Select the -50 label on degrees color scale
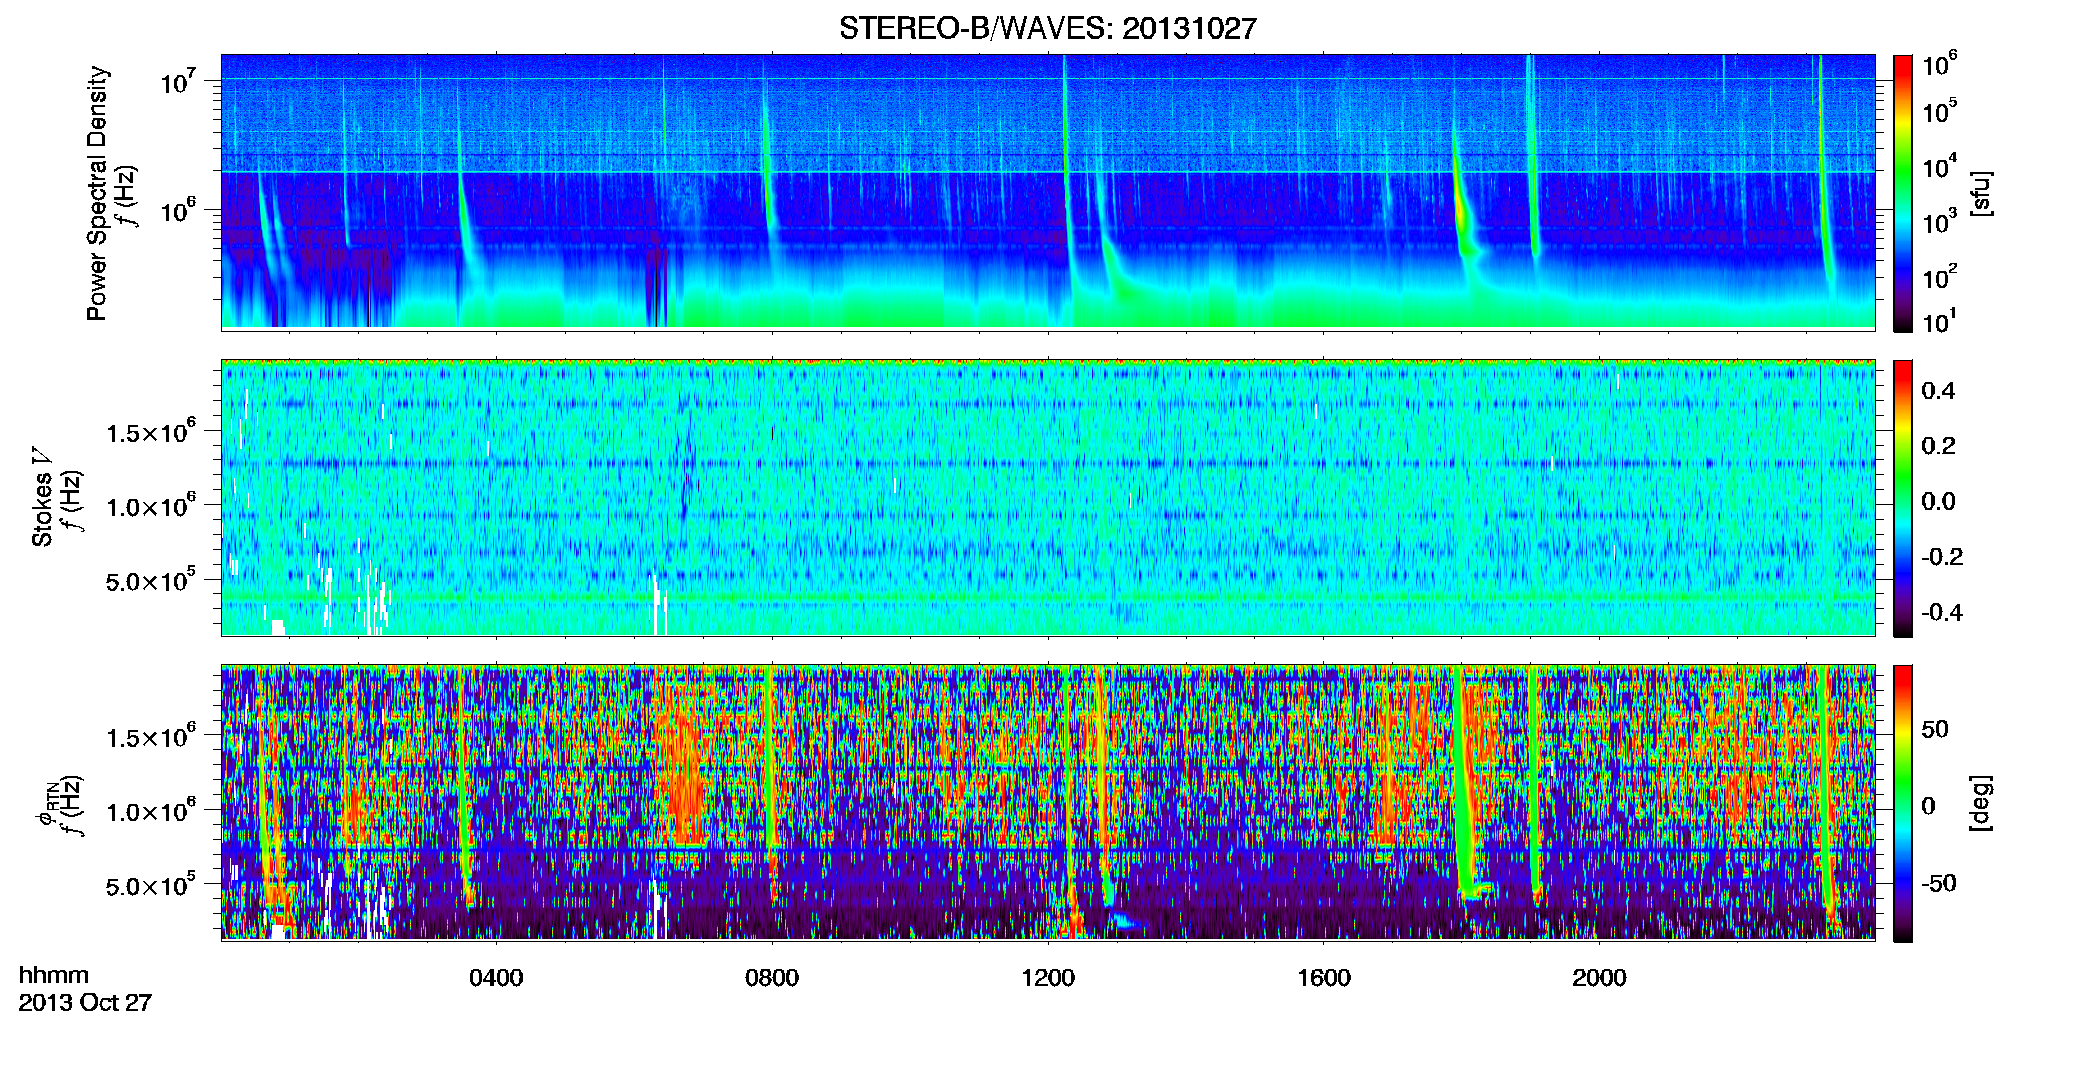2096x1080 pixels. click(x=1938, y=883)
